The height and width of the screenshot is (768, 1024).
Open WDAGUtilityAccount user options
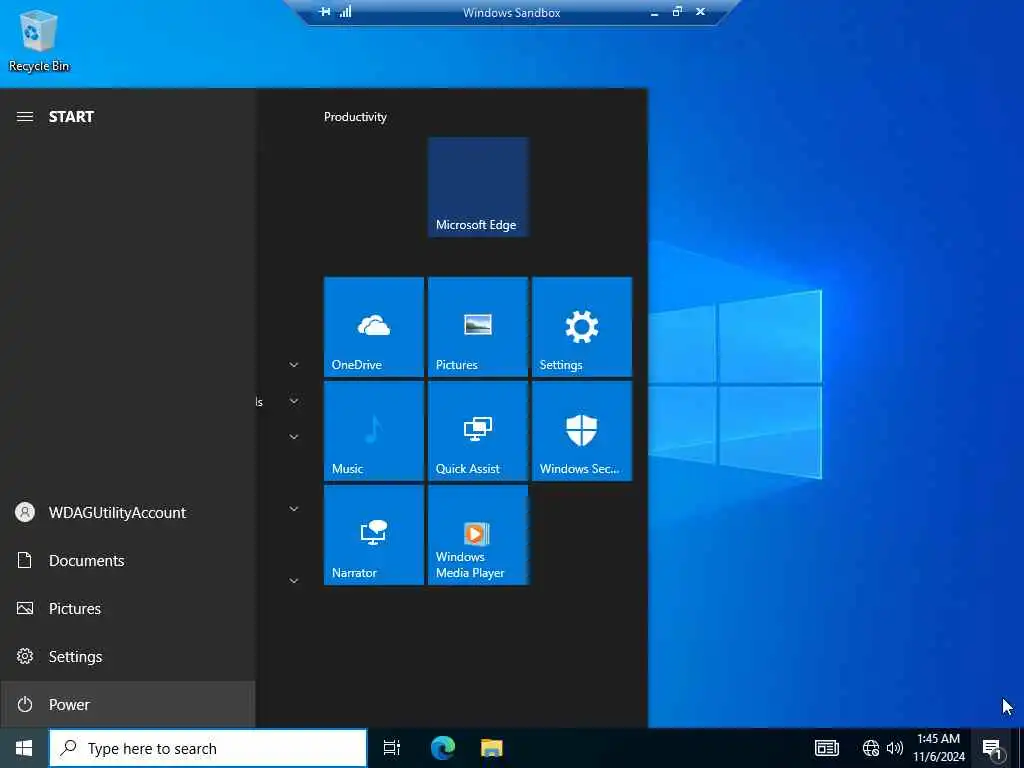coord(127,513)
